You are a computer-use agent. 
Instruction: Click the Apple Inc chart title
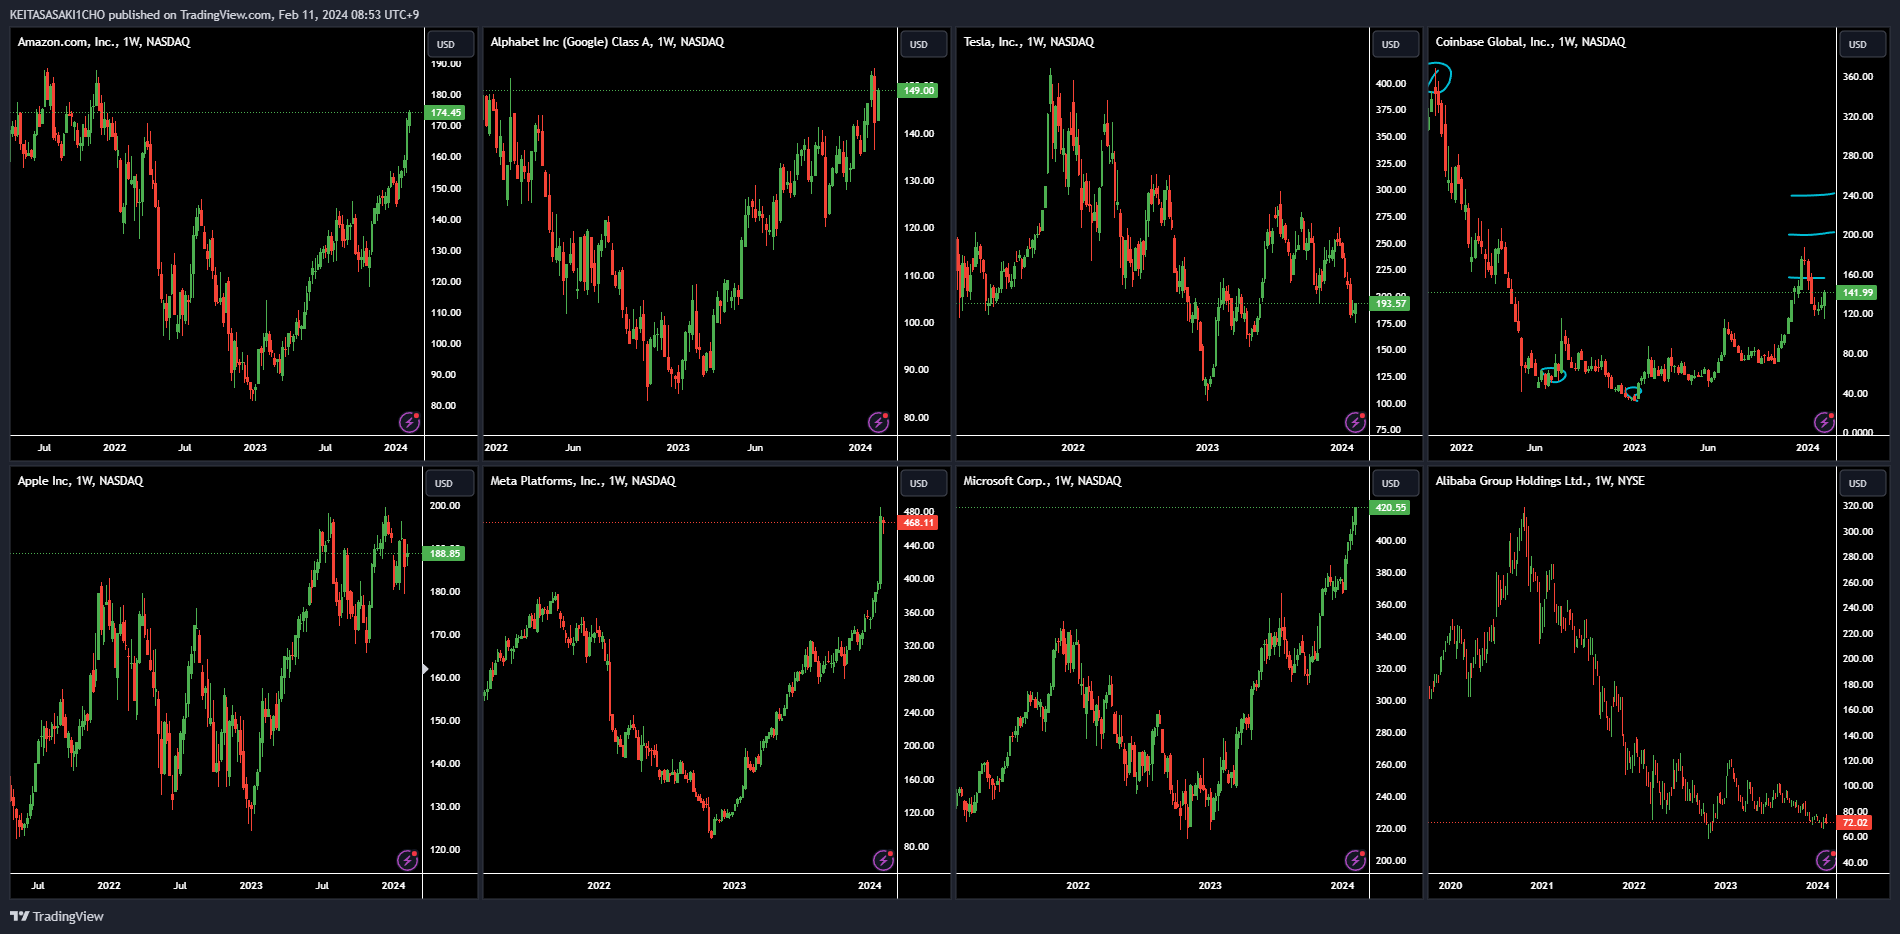80,481
